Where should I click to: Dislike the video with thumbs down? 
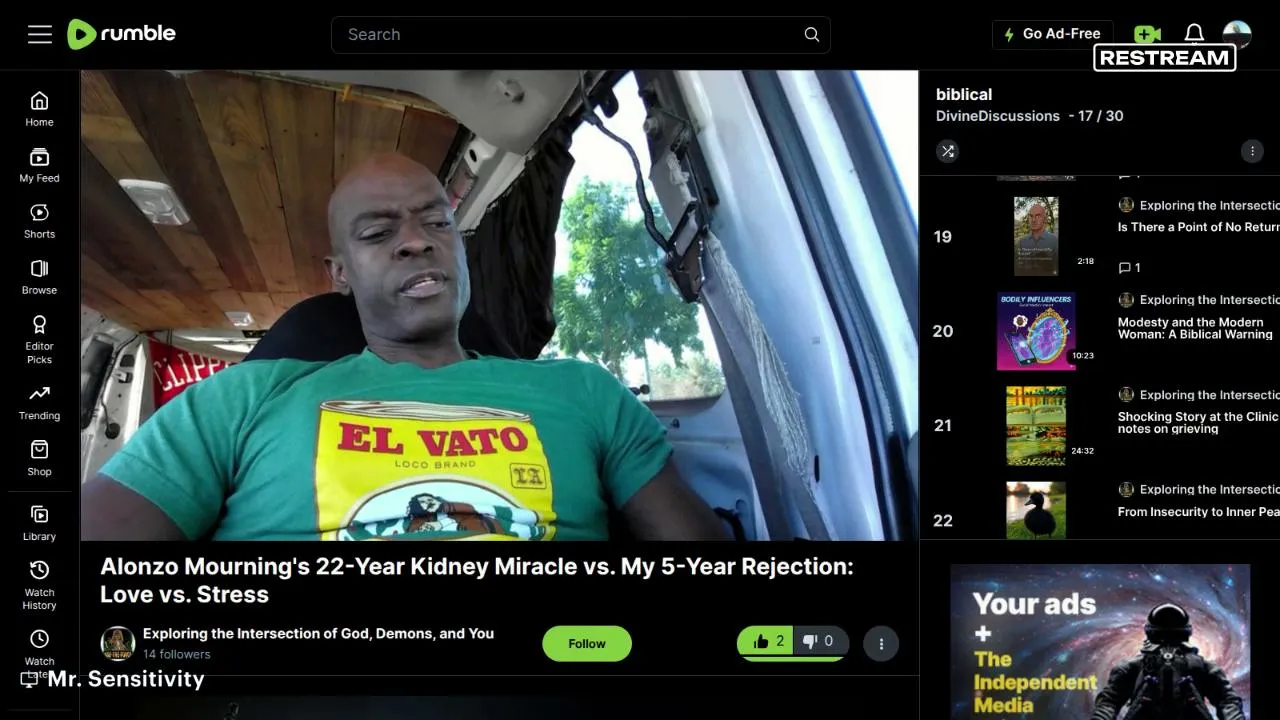pyautogui.click(x=820, y=642)
